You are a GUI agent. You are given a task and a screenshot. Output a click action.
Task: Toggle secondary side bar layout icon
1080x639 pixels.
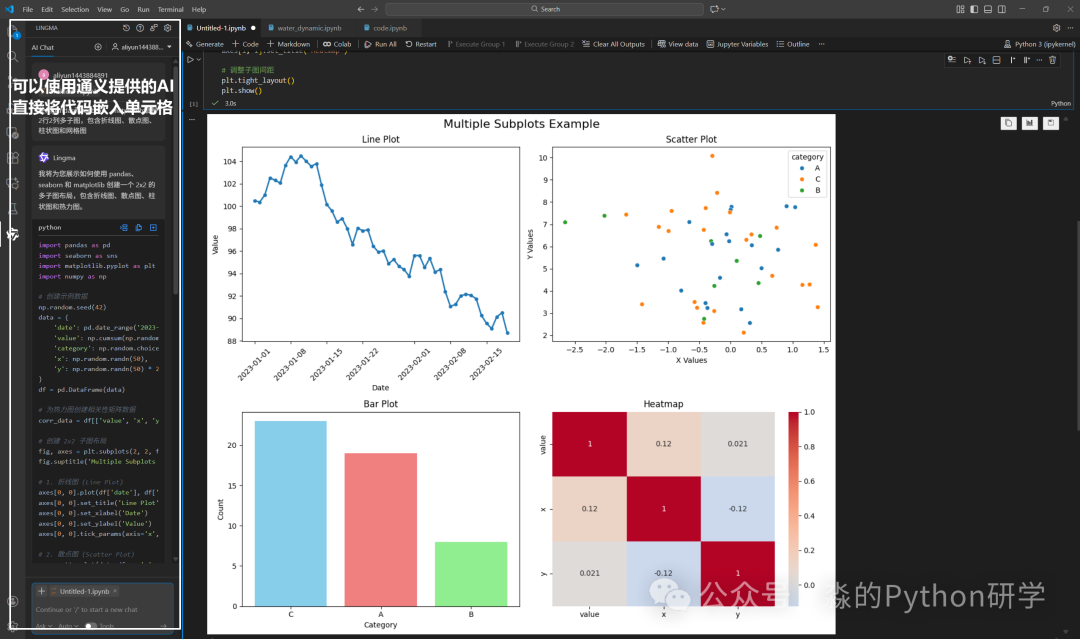(1001, 9)
